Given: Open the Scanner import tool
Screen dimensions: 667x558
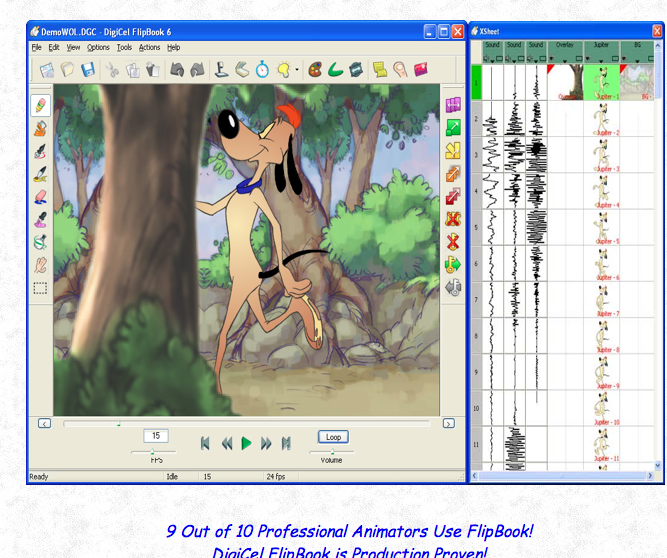Looking at the screenshot, I should tap(242, 69).
